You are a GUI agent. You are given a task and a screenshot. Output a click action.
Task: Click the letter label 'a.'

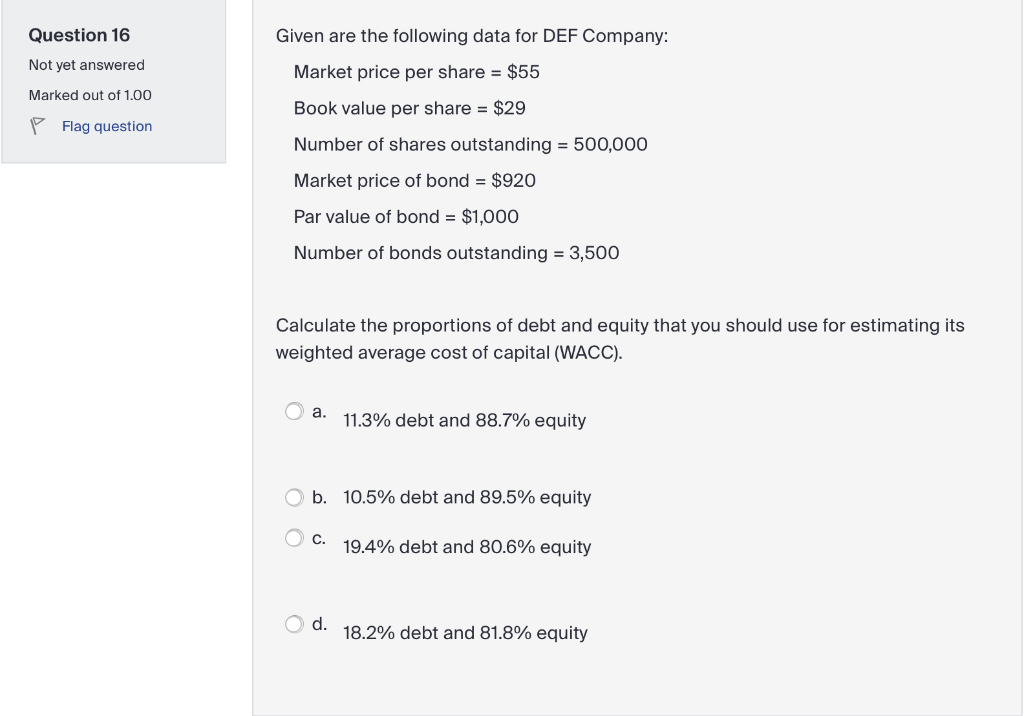pos(319,410)
